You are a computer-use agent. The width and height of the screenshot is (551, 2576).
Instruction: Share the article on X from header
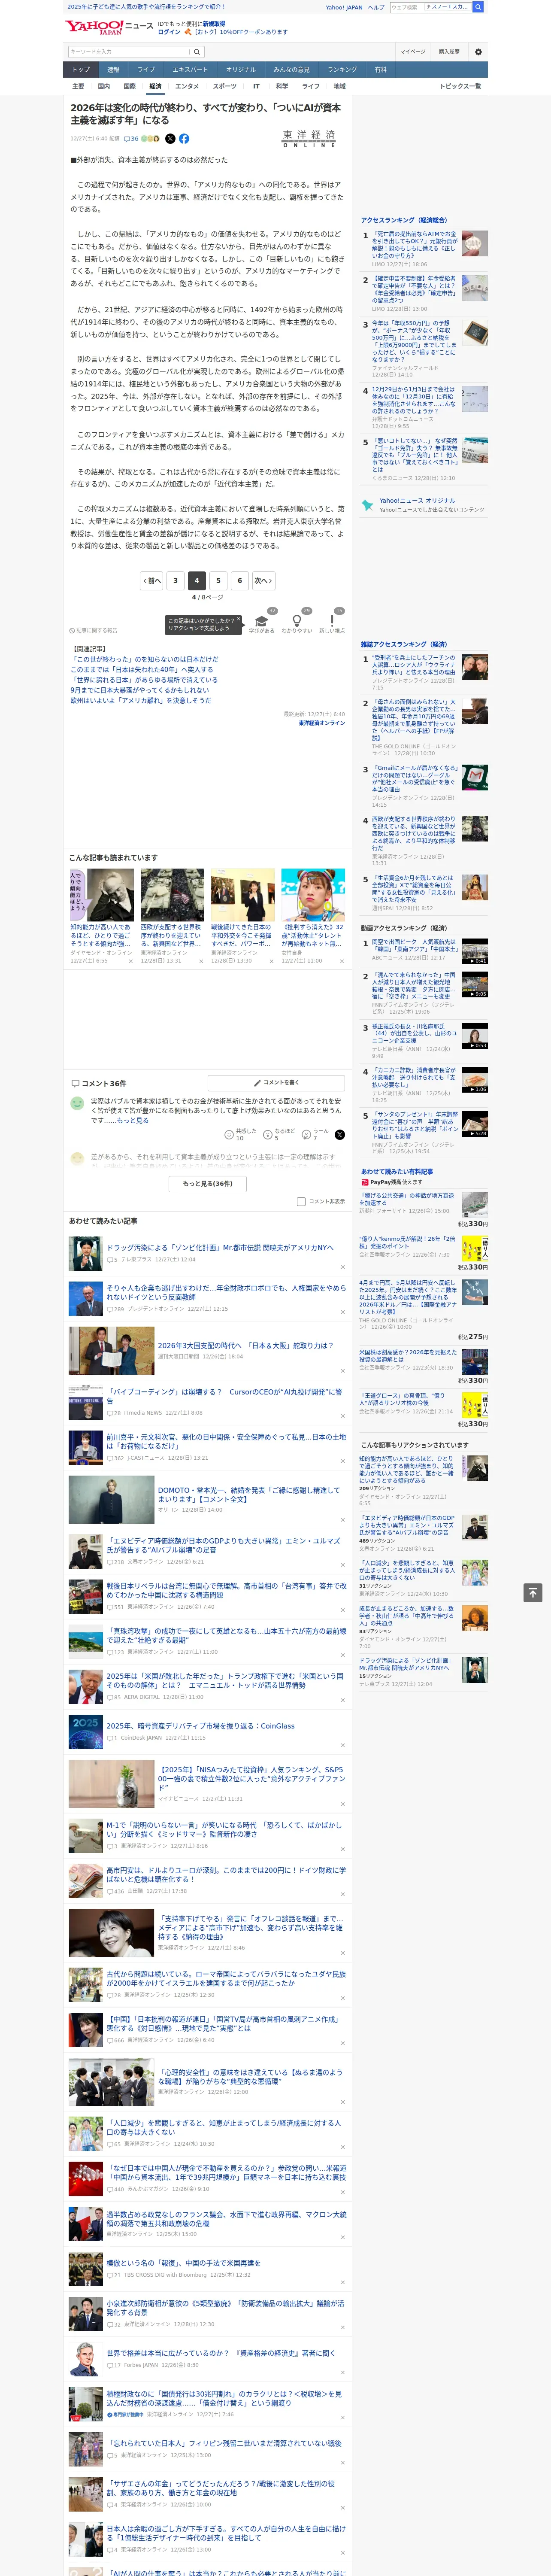[170, 139]
